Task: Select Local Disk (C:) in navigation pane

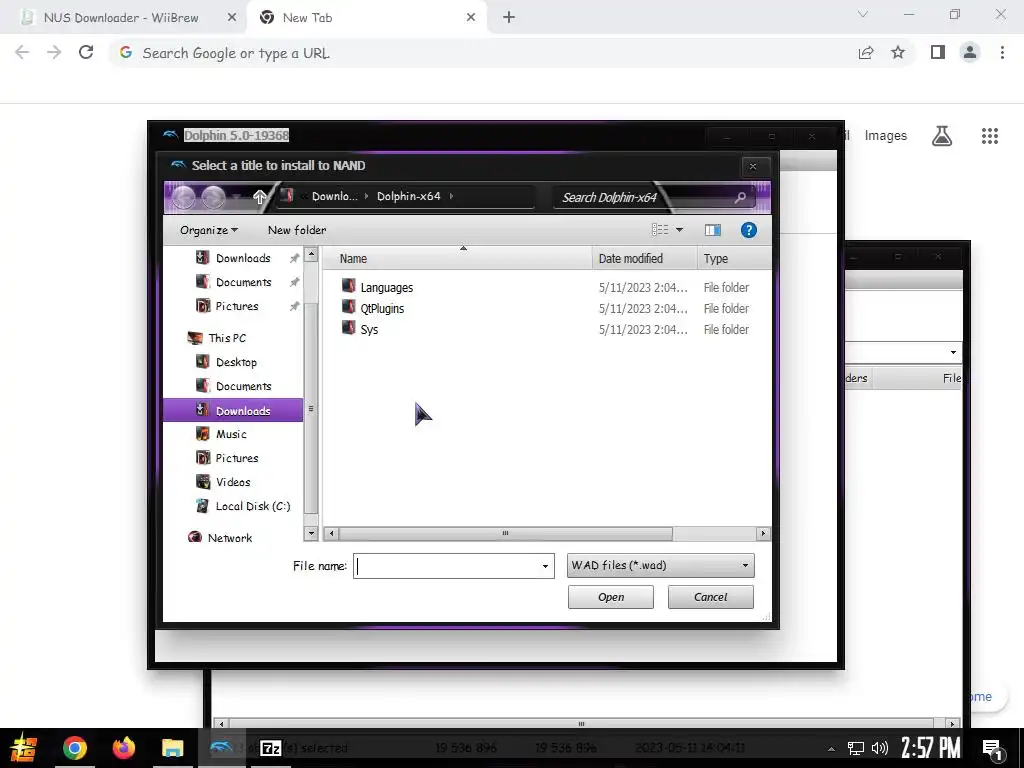Action: click(253, 506)
